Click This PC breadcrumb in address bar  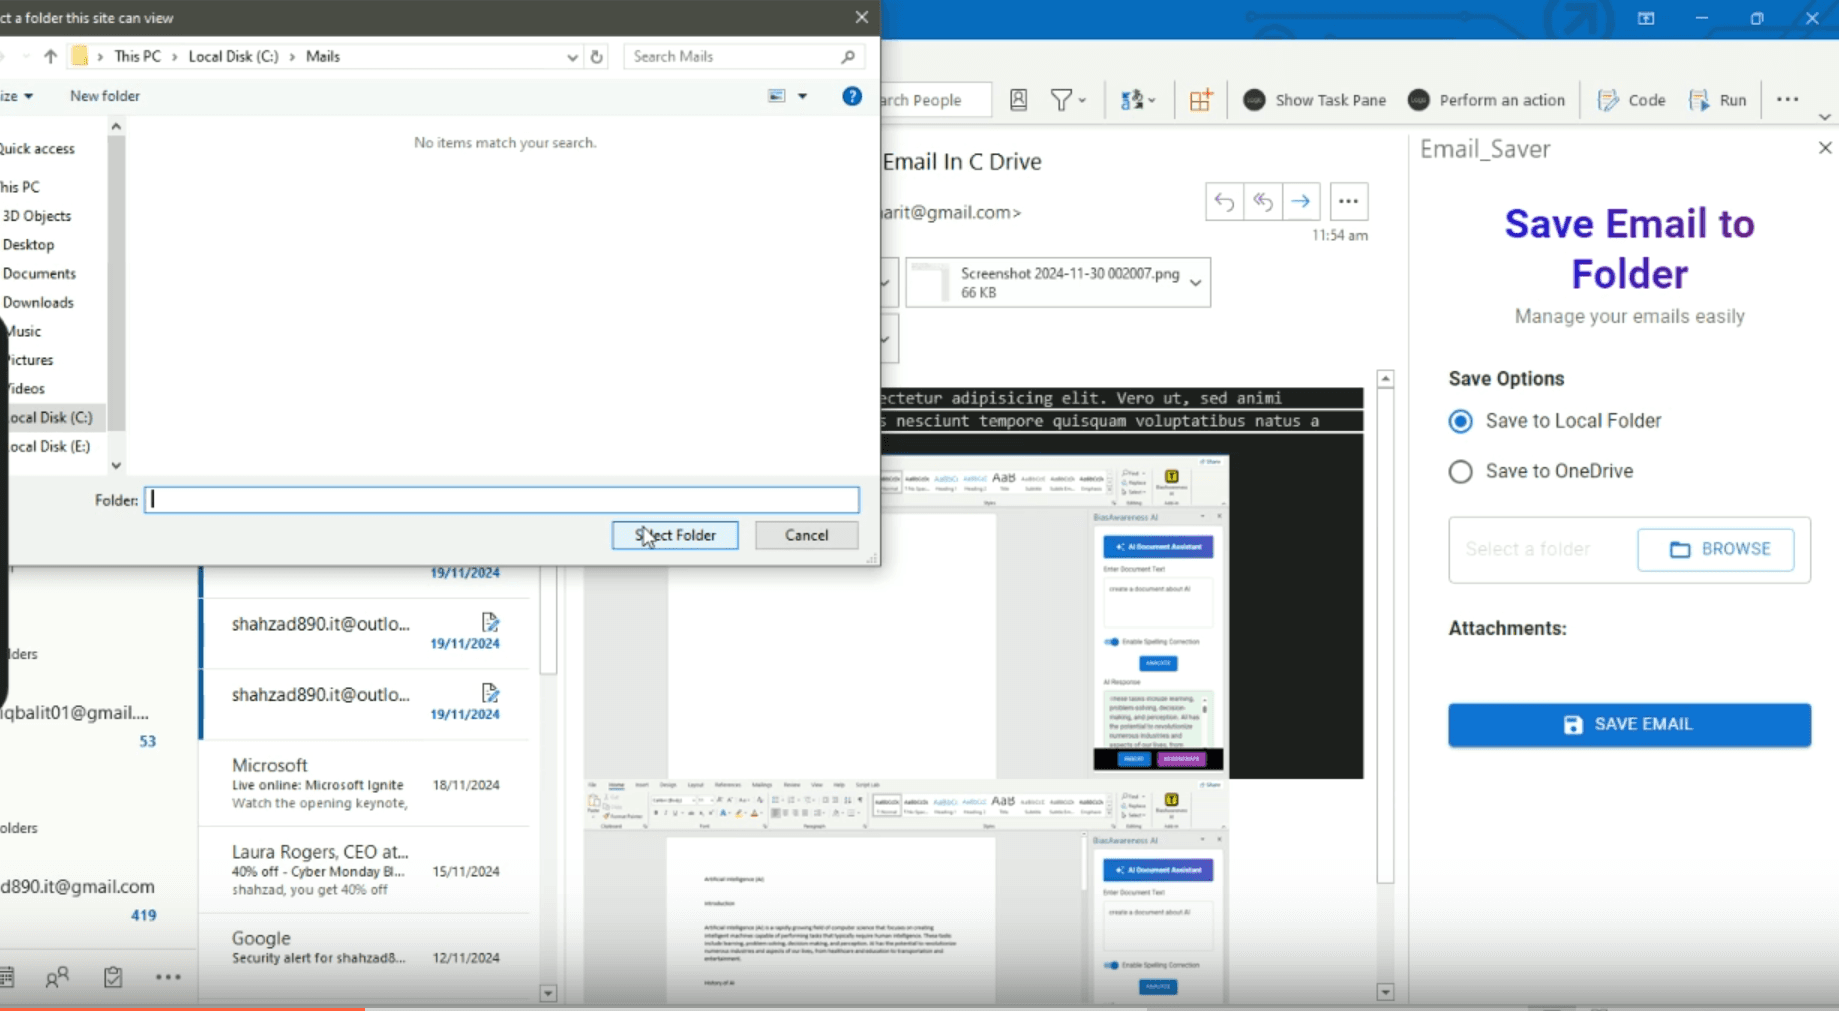pos(137,56)
